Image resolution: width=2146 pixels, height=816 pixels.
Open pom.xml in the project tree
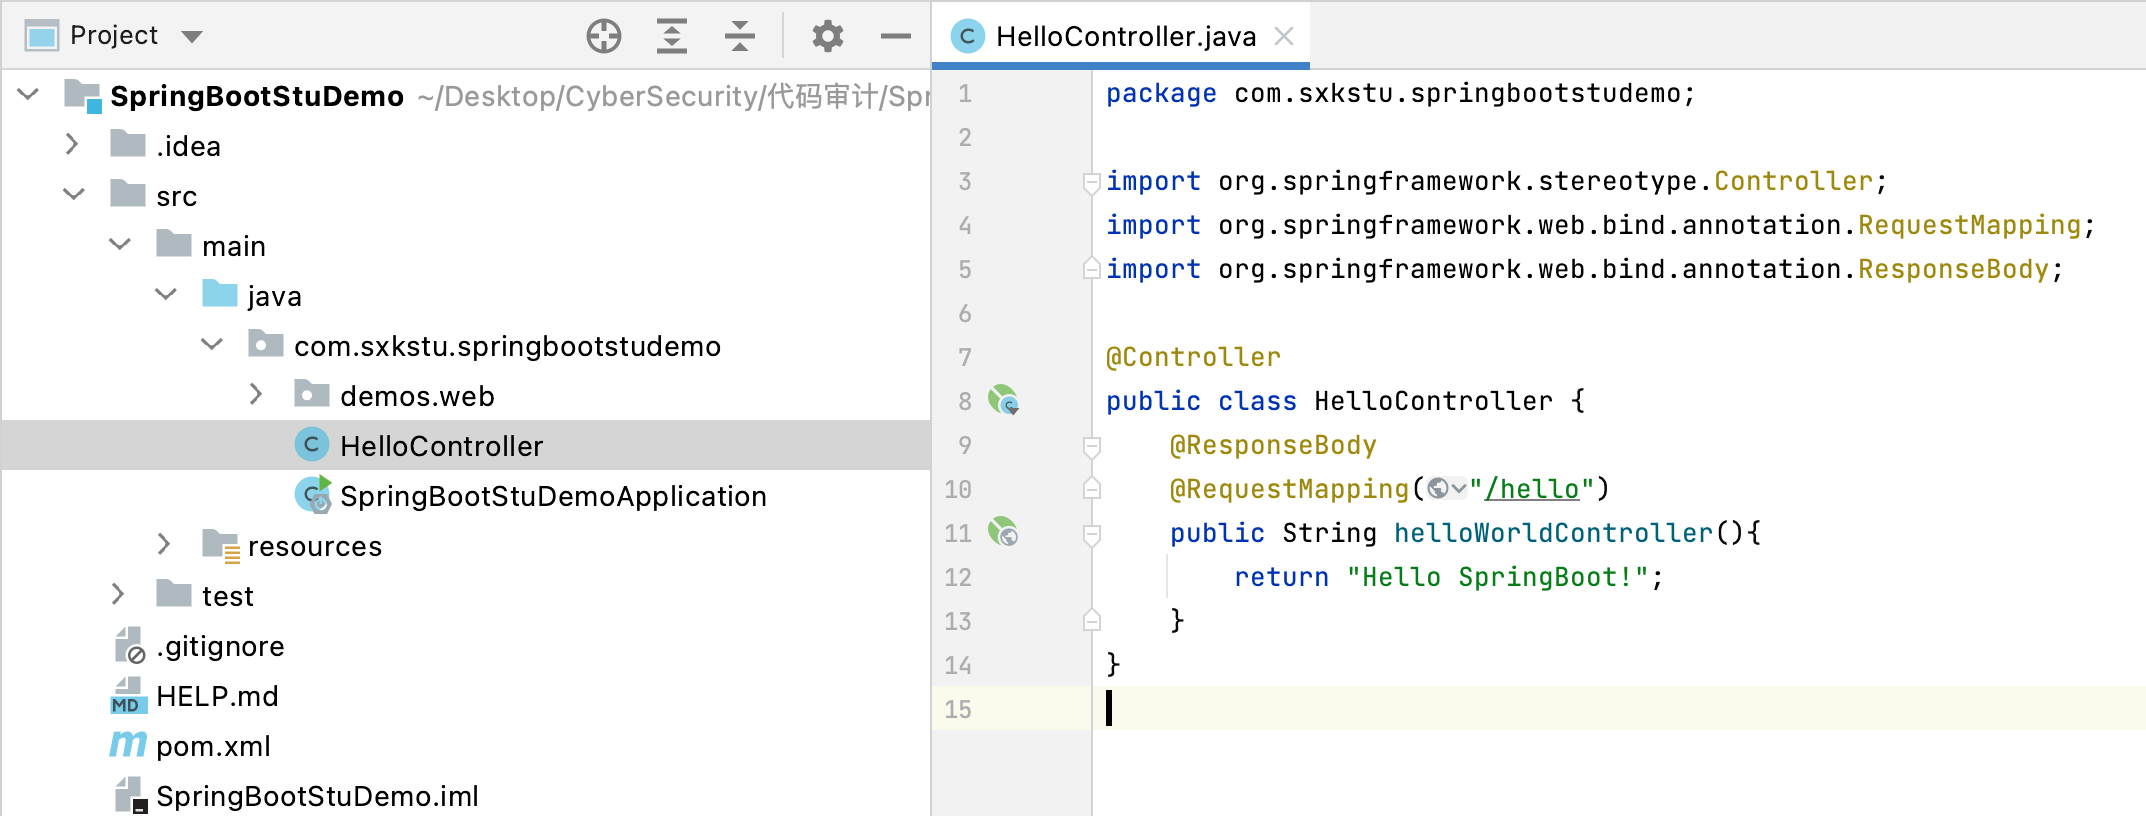[x=213, y=746]
